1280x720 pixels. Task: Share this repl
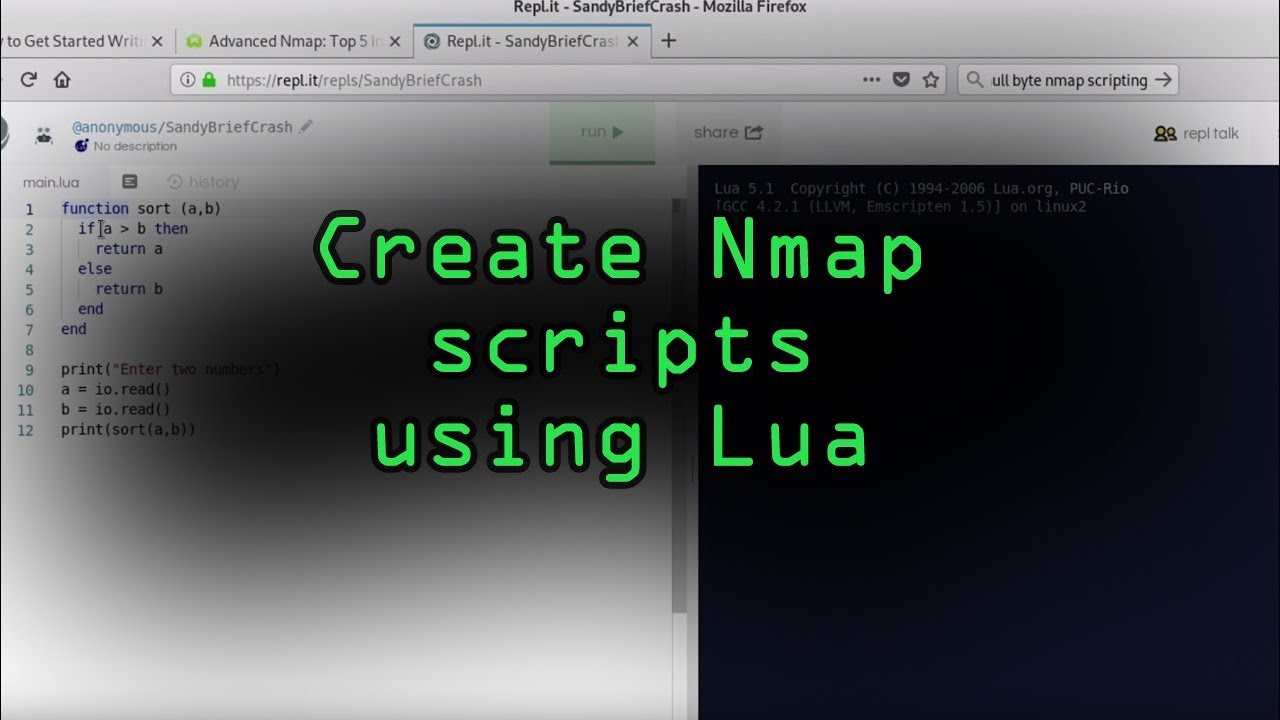(728, 132)
